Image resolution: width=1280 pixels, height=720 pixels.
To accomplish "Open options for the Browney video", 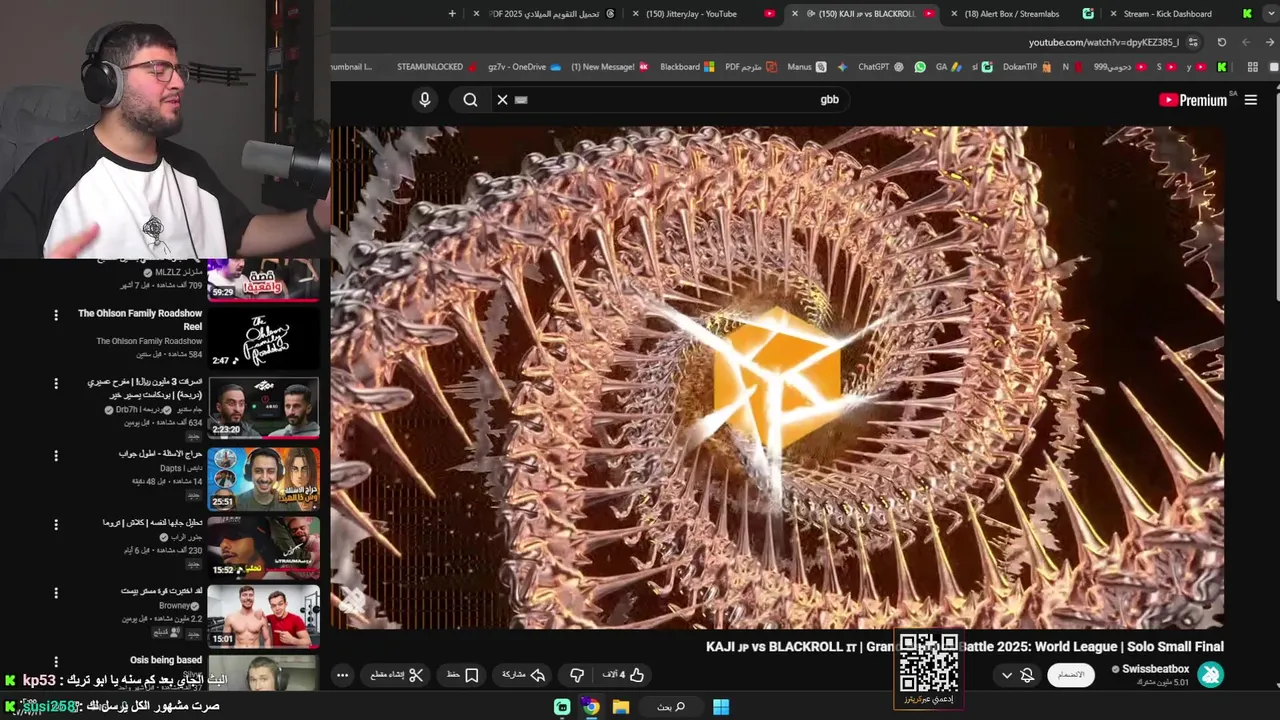I will pyautogui.click(x=56, y=593).
